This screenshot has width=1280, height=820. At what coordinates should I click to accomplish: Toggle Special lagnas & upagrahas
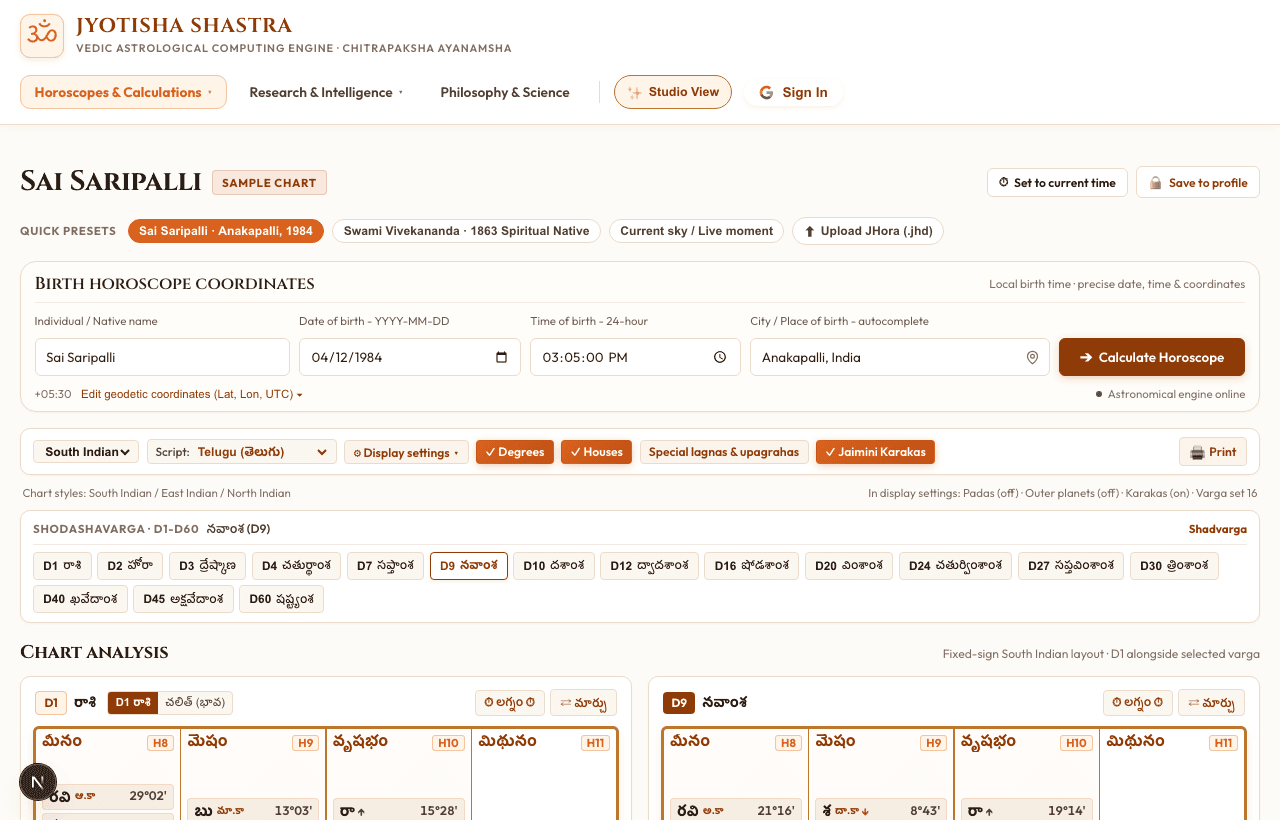click(724, 452)
